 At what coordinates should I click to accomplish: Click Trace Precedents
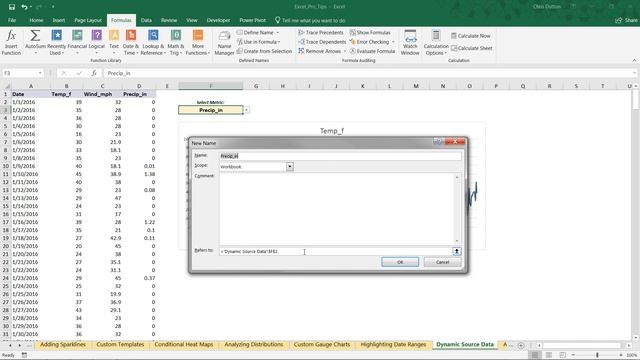pyautogui.click(x=321, y=32)
